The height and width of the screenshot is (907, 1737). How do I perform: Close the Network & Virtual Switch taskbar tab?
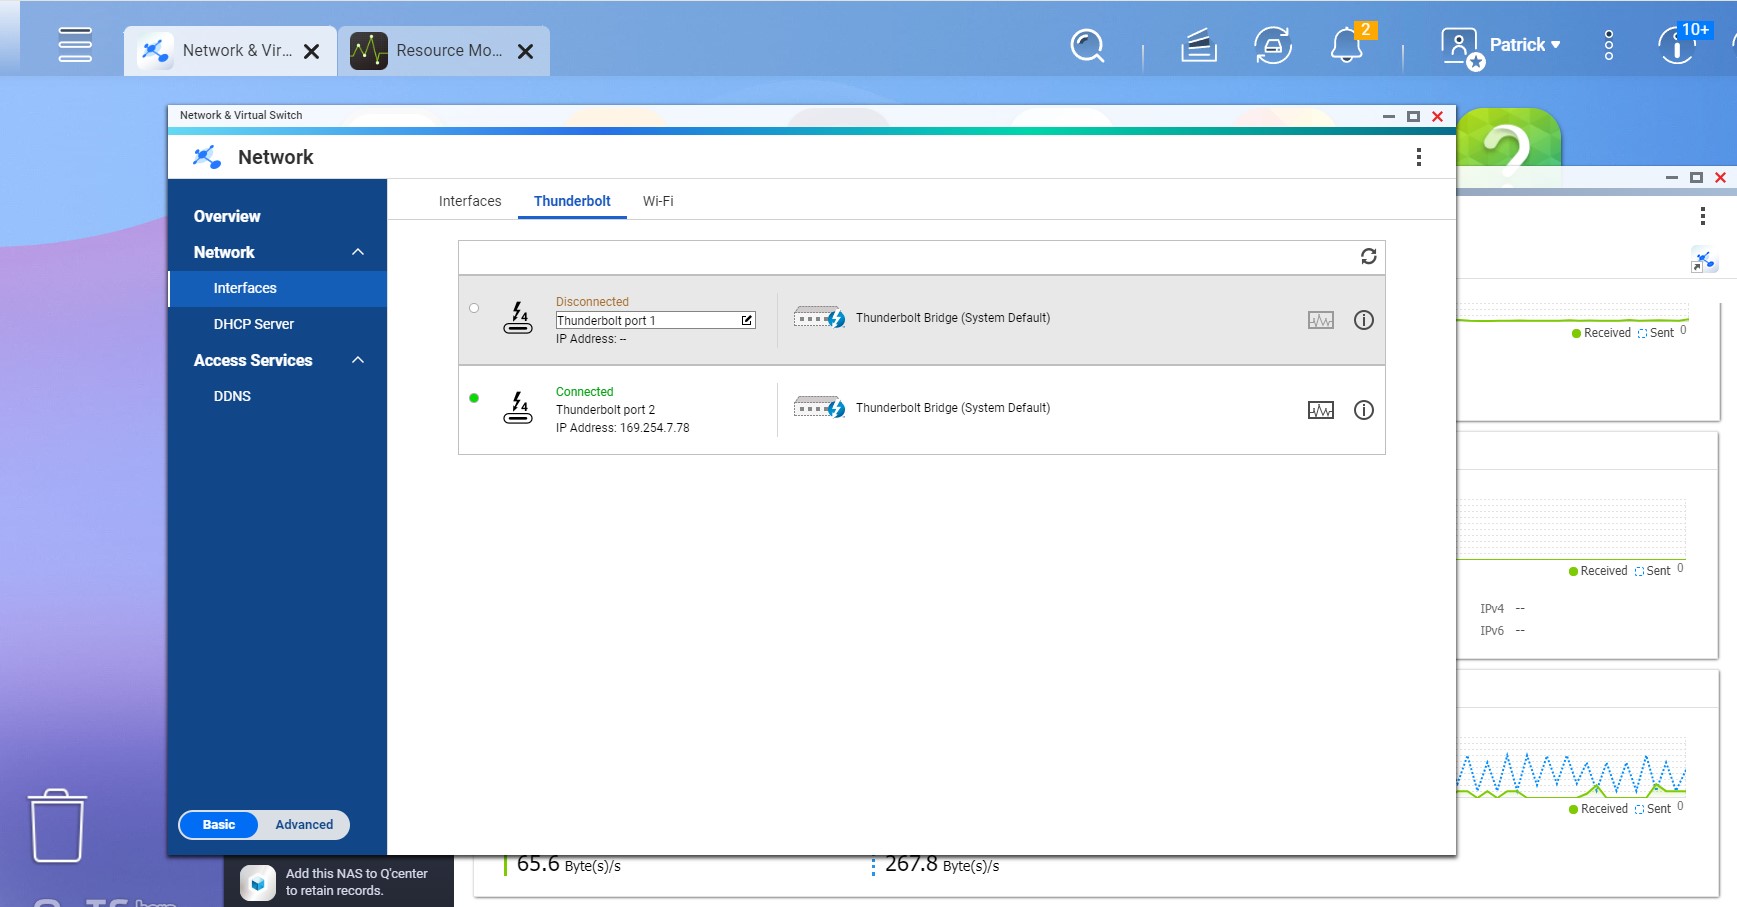pyautogui.click(x=312, y=51)
